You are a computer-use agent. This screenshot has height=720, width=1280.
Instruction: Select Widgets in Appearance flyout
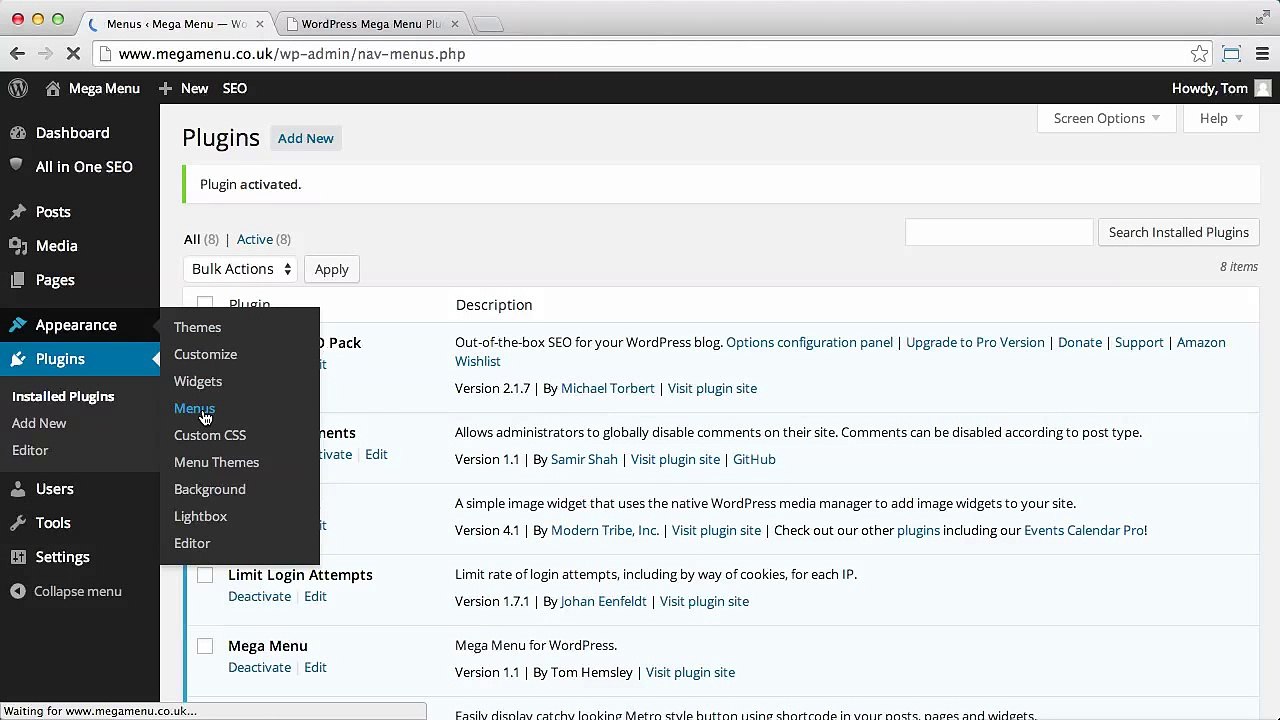point(198,381)
